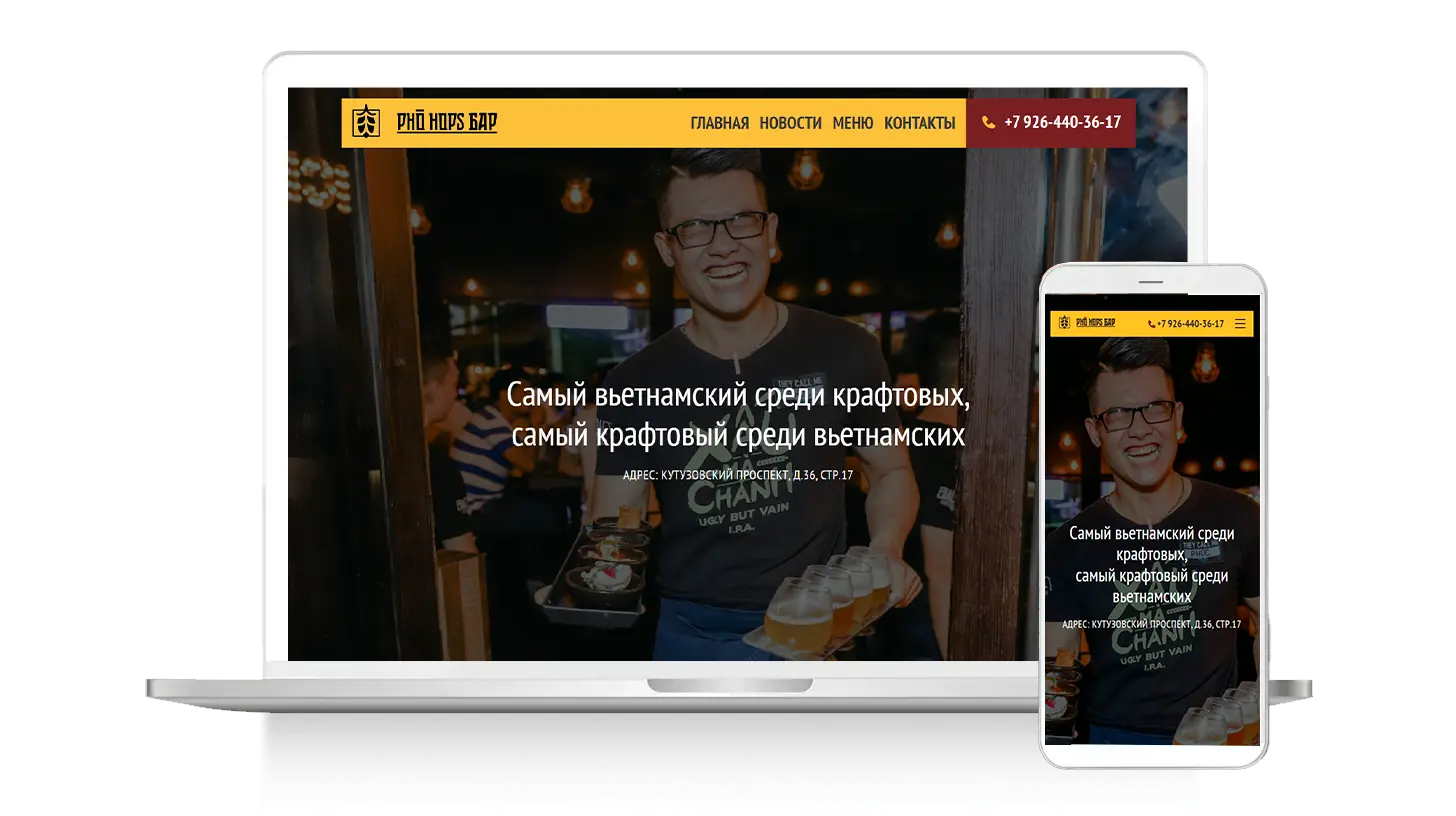This screenshot has height=816, width=1456.
Task: Tap the headline text on the smartphone screen
Action: [1151, 564]
